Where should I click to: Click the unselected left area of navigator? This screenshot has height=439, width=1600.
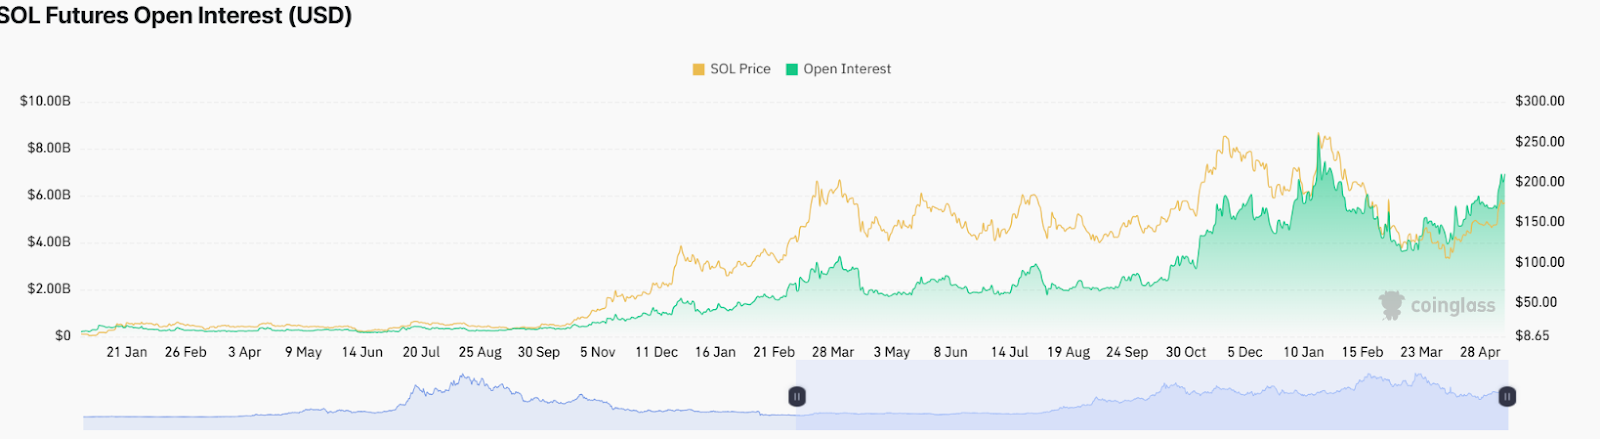tap(440, 396)
